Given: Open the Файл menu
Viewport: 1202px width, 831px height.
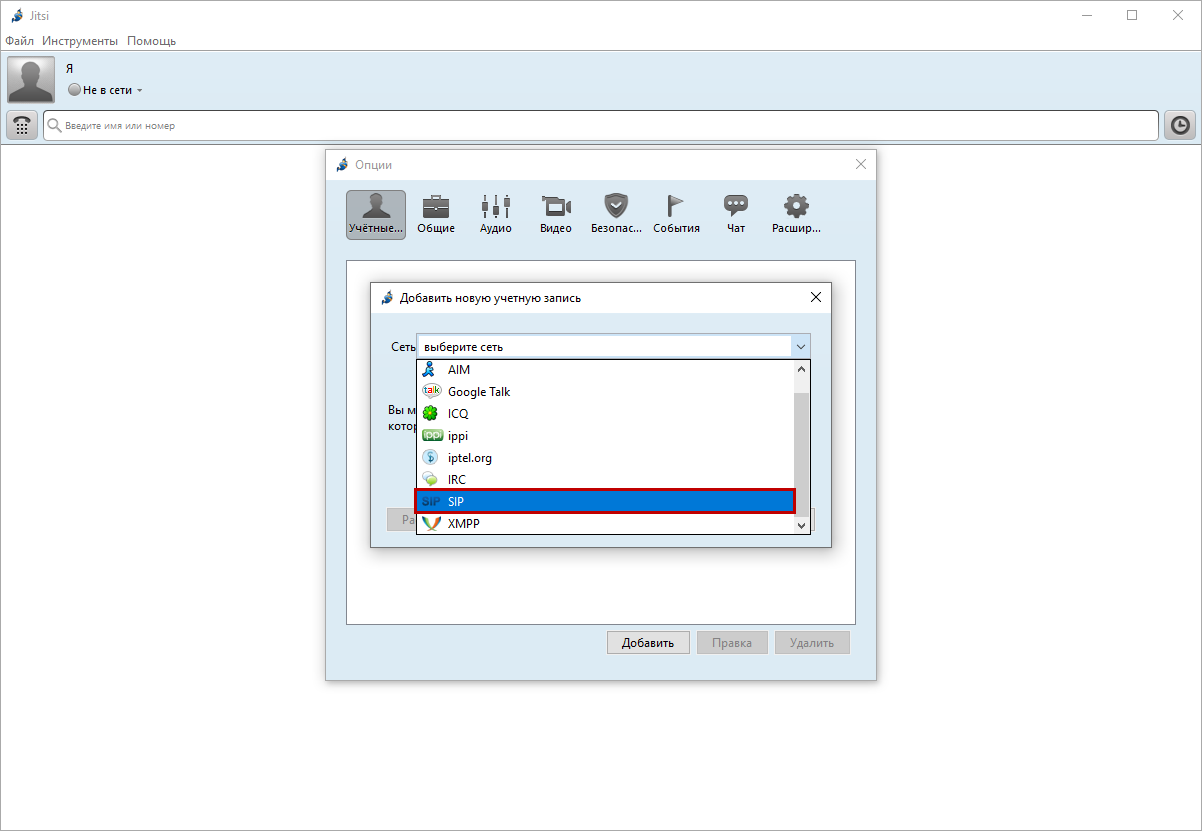Looking at the screenshot, I should click(x=19, y=41).
